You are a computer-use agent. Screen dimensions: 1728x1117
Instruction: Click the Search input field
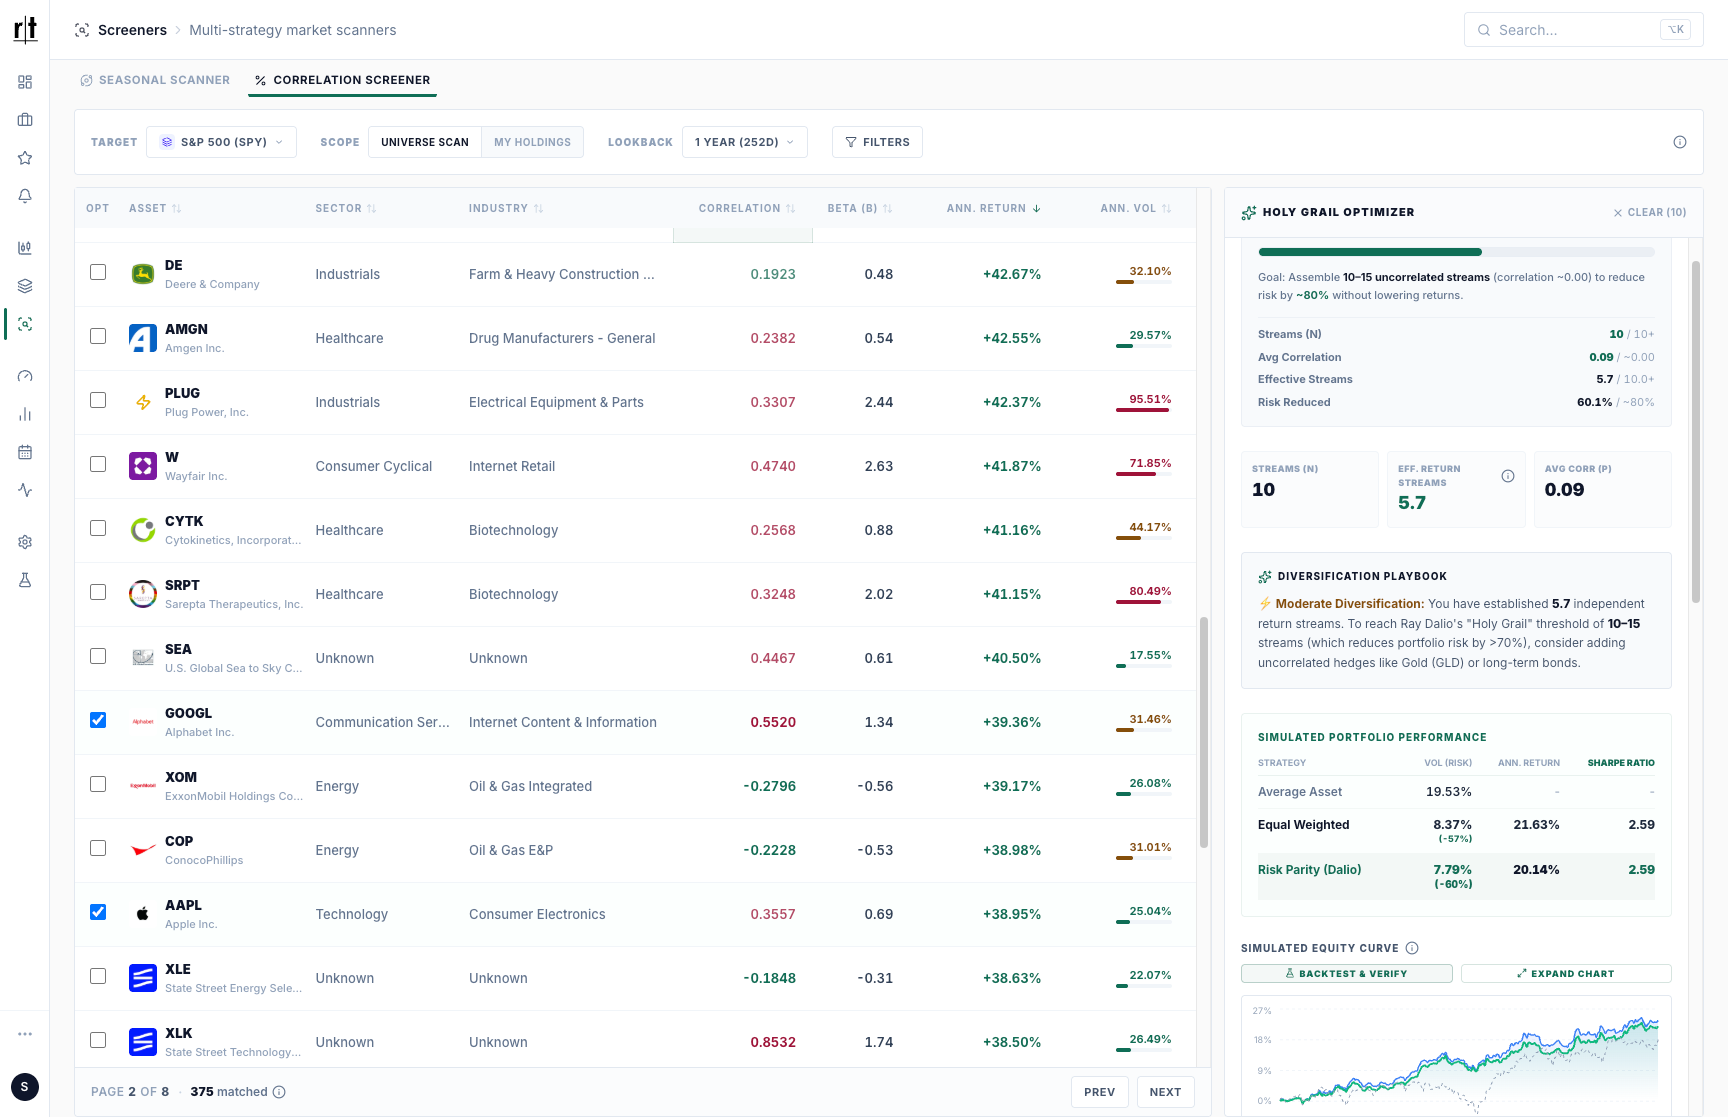pyautogui.click(x=1583, y=30)
